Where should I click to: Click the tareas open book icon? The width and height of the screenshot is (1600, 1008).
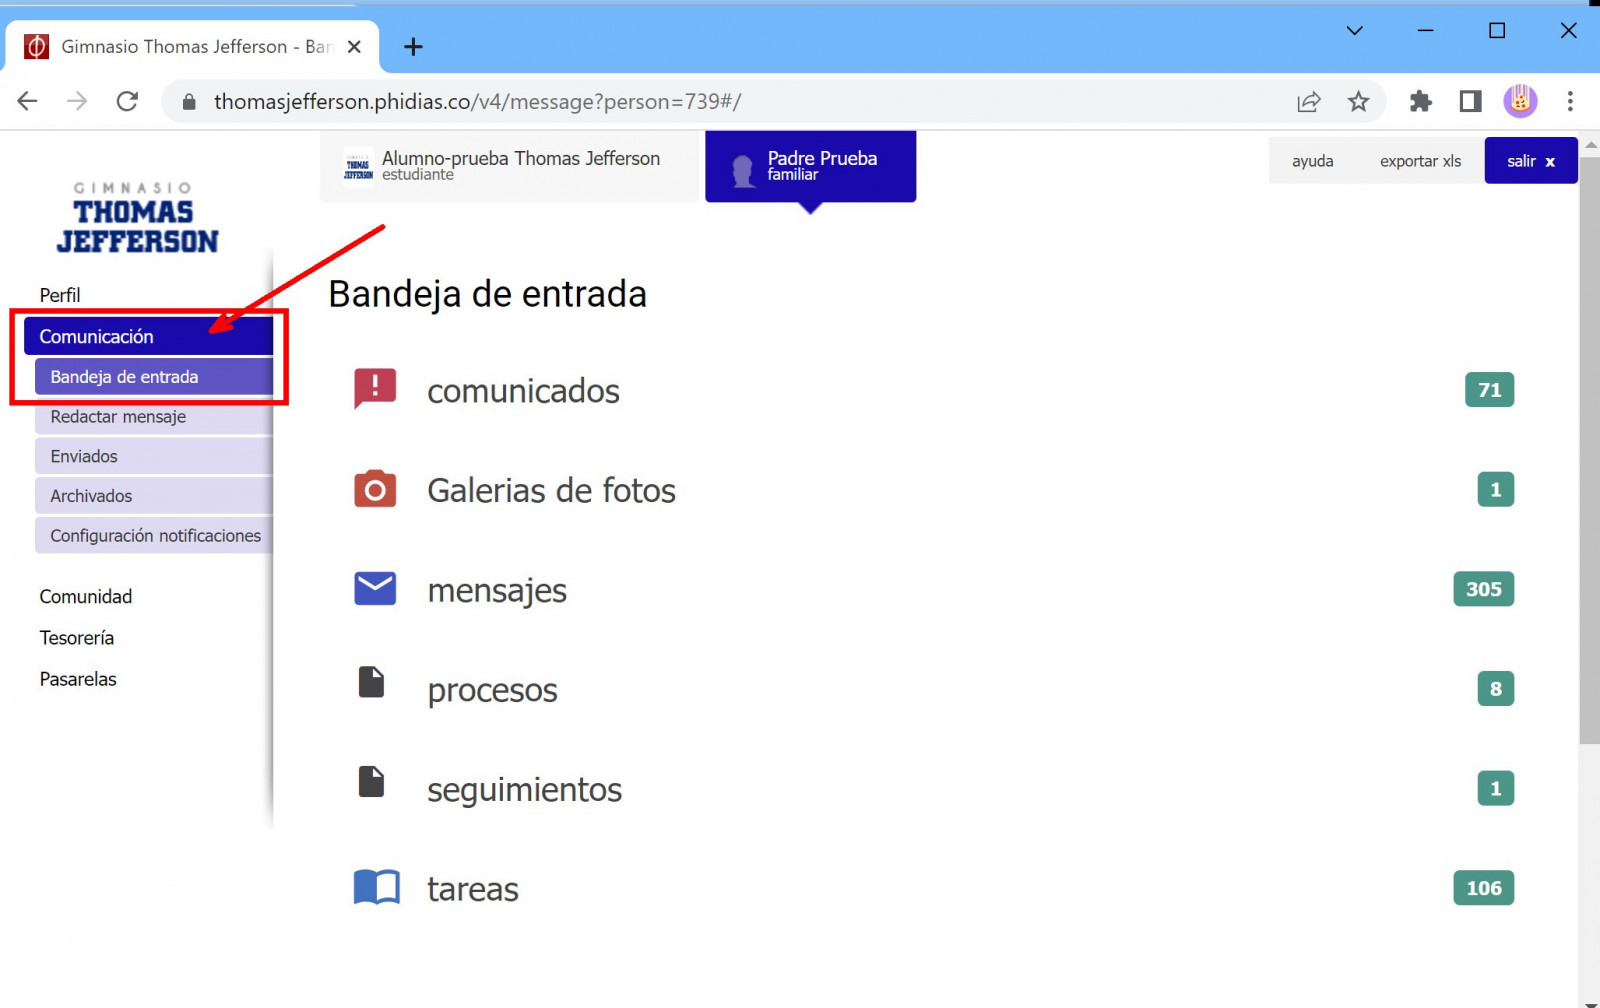[x=376, y=887]
